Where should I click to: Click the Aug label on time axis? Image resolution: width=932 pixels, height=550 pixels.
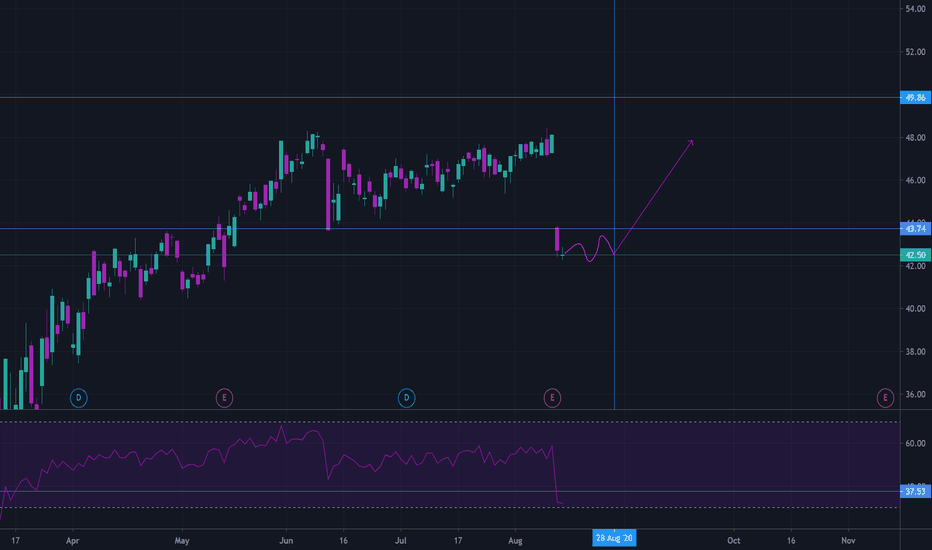coord(515,540)
